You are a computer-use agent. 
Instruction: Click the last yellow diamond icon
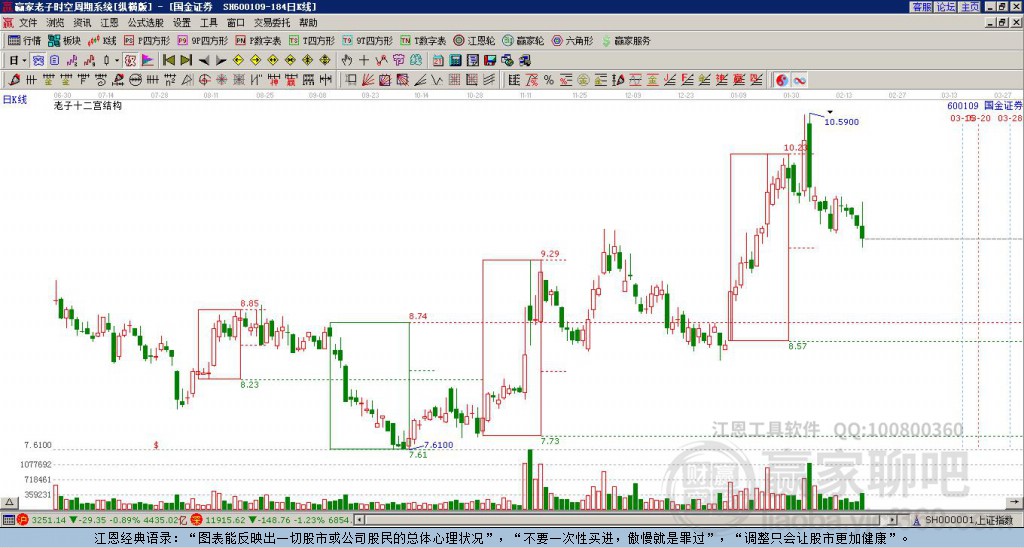(325, 60)
